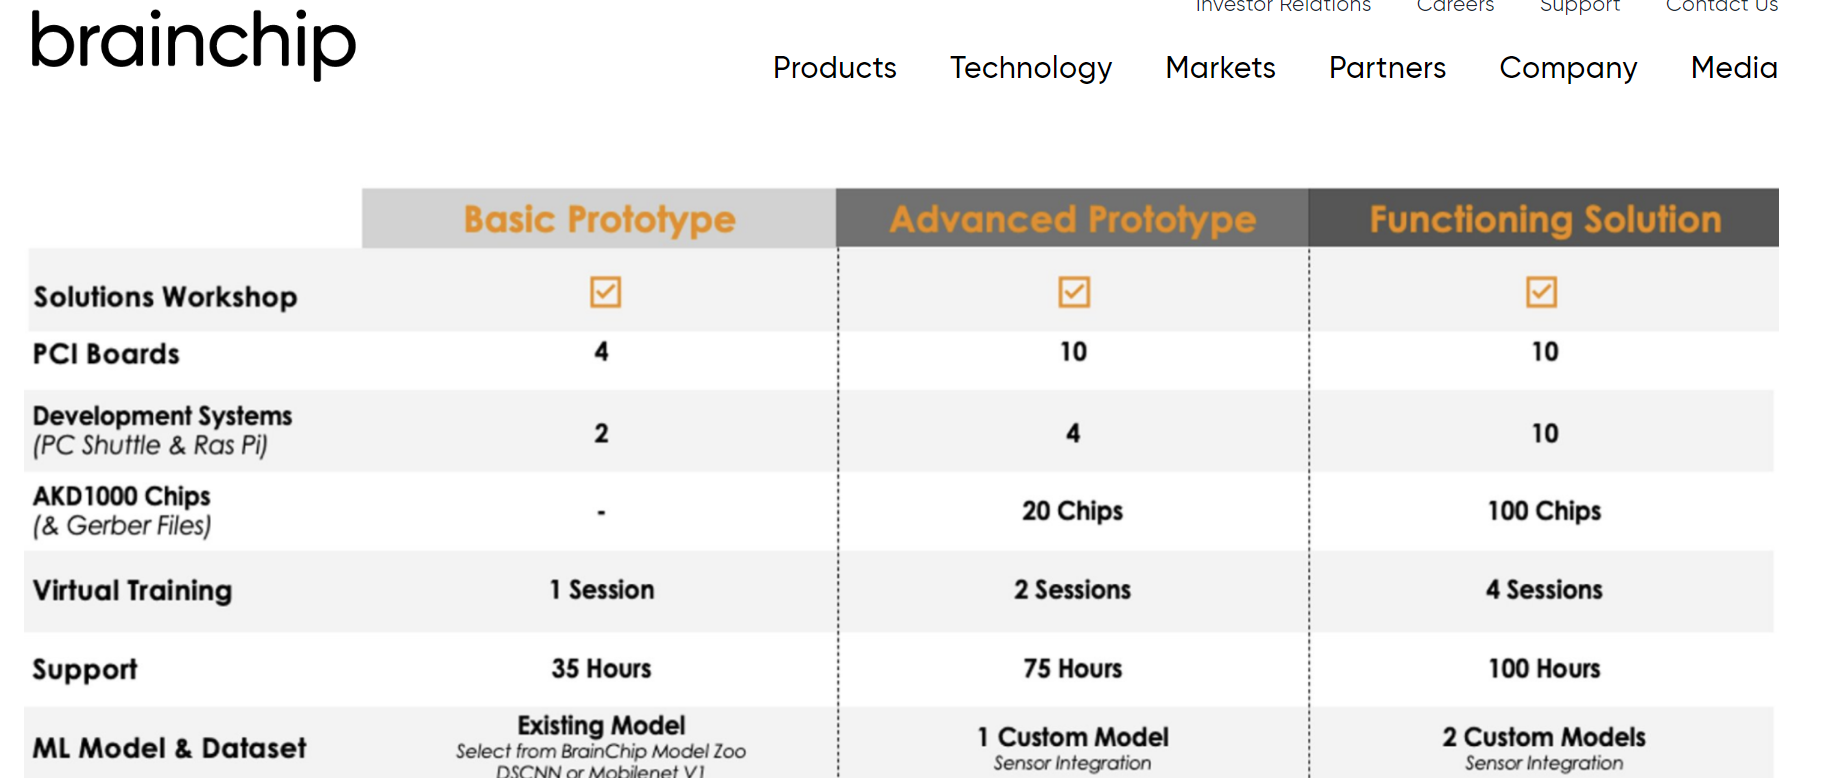The width and height of the screenshot is (1826, 778).
Task: Select the Basic Prototype column header
Action: [599, 219]
